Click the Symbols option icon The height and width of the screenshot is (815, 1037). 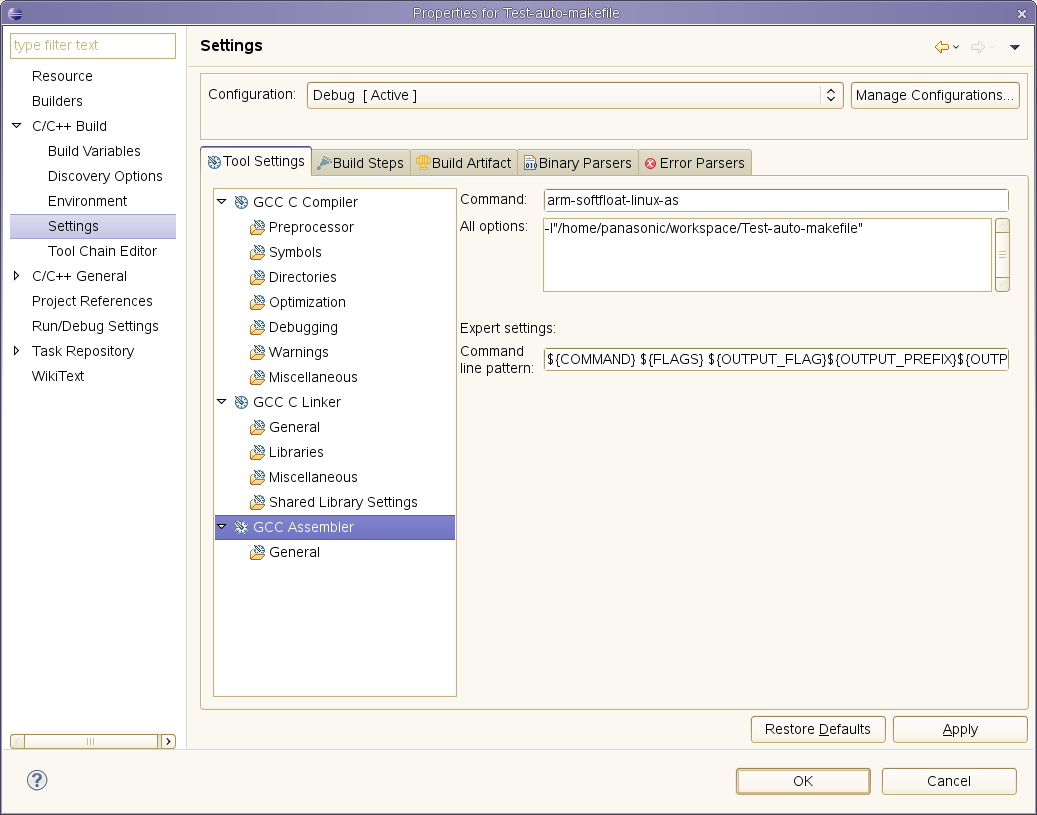point(257,253)
